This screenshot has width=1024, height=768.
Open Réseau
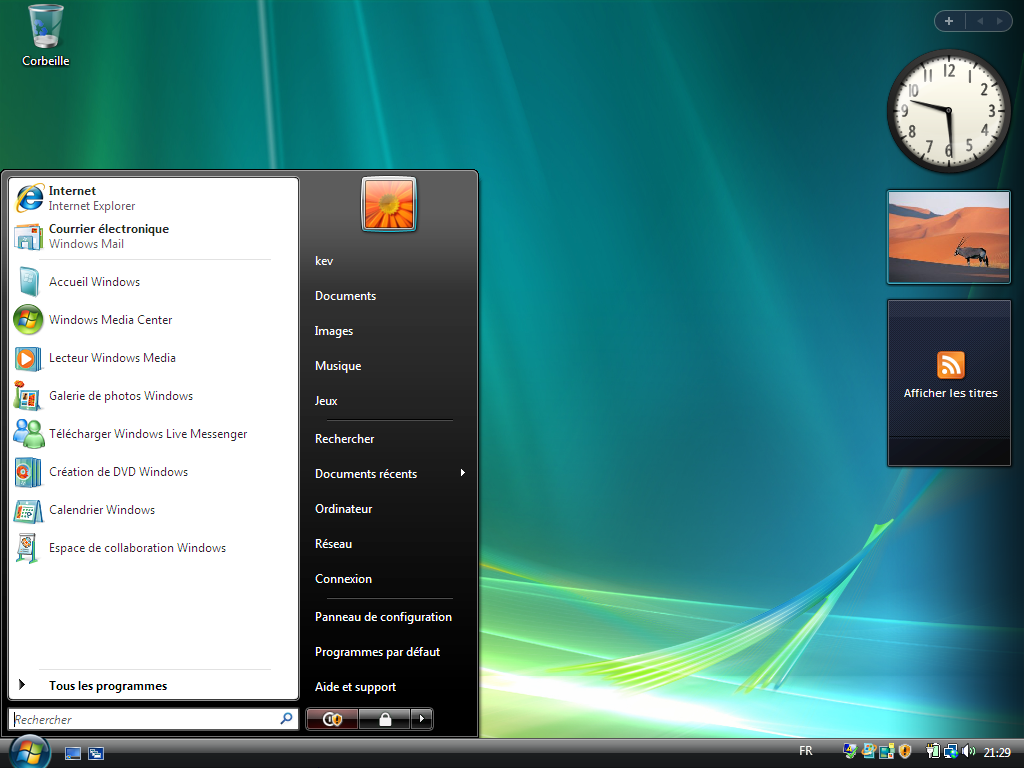[x=333, y=543]
